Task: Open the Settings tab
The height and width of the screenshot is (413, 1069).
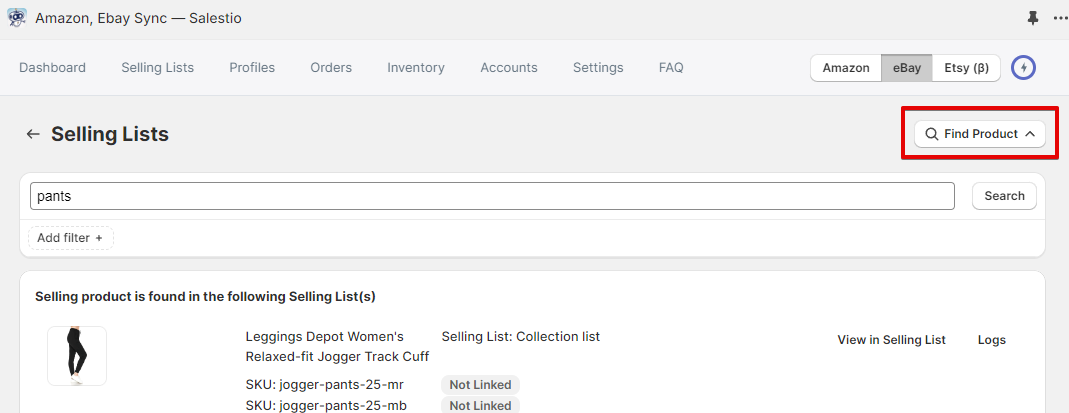Action: pos(598,67)
